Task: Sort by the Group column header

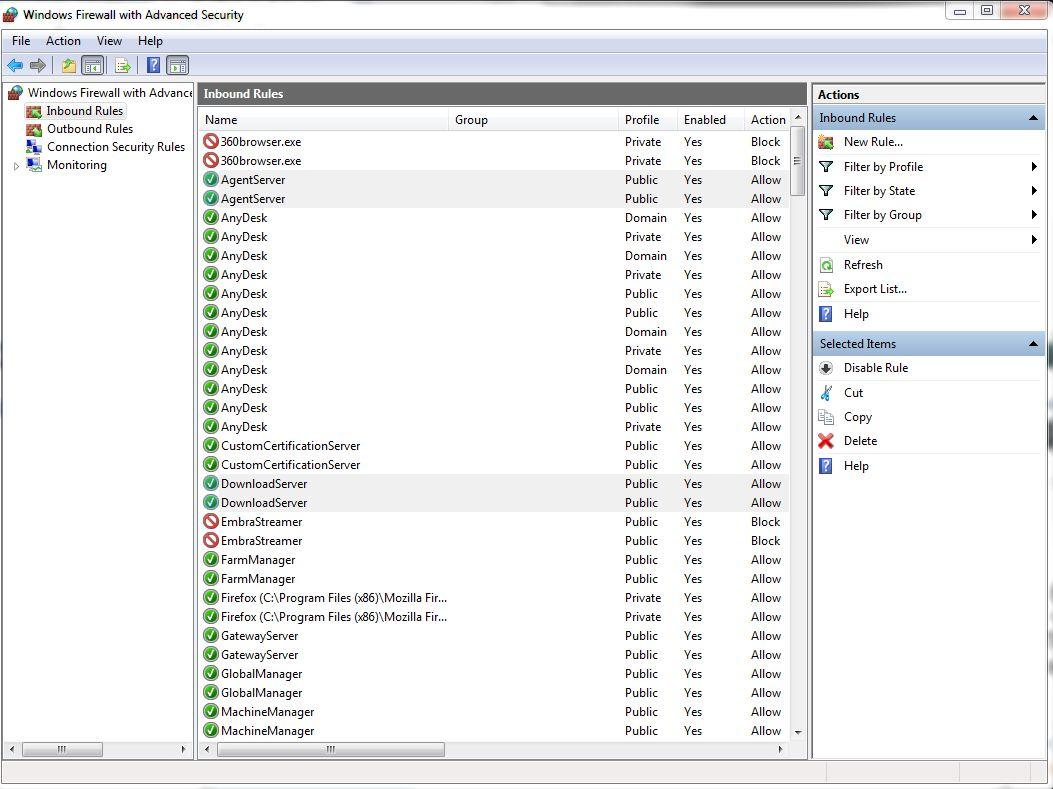Action: [x=533, y=120]
